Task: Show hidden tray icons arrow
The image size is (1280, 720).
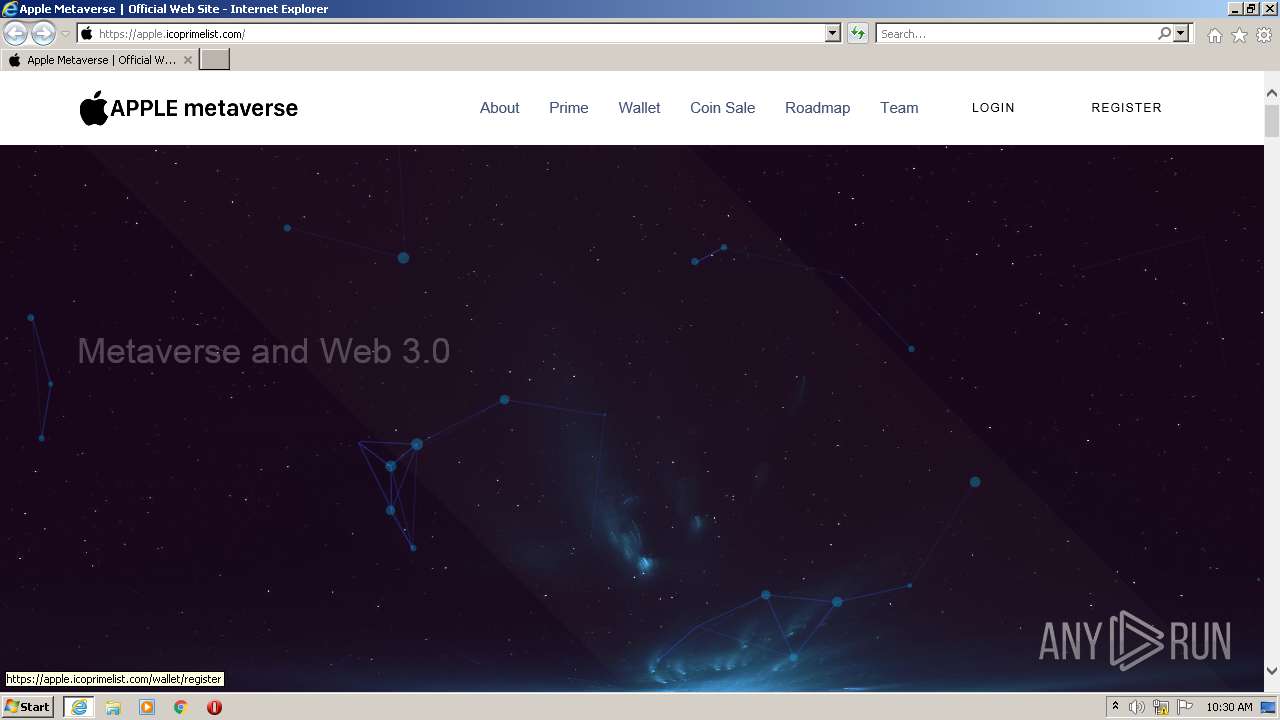Action: coord(1115,707)
